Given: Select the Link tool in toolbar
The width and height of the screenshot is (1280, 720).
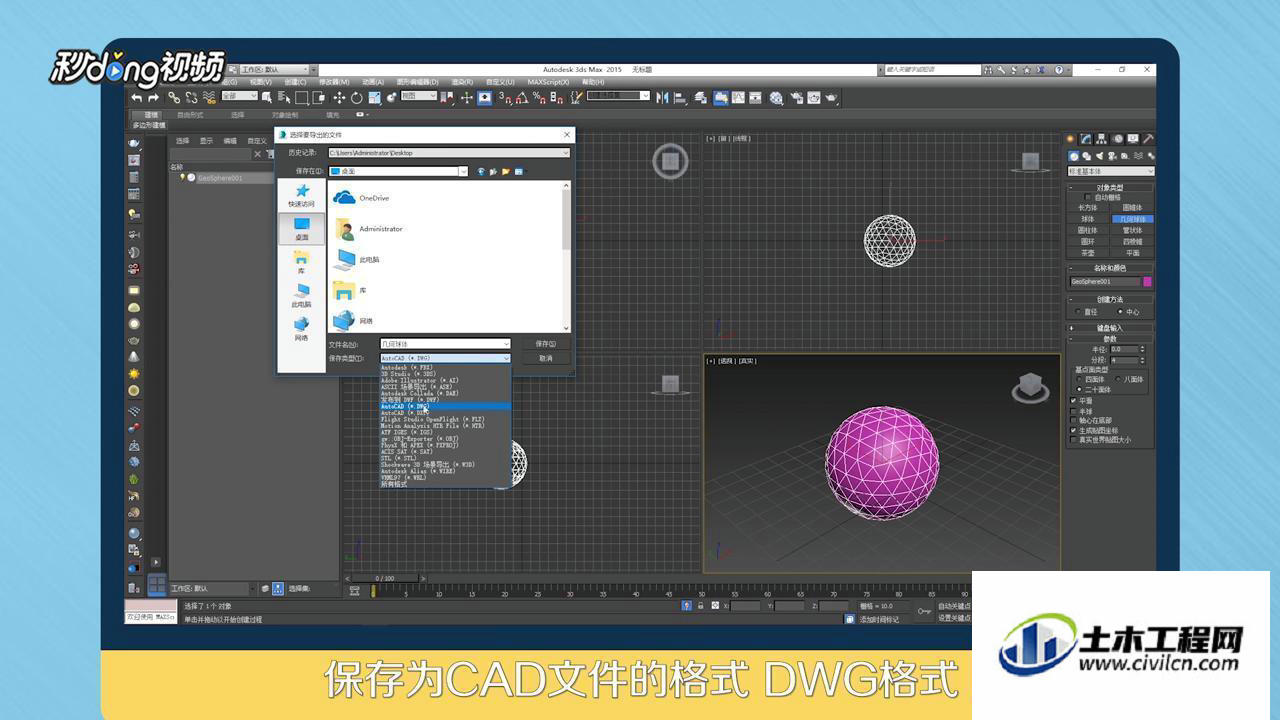Looking at the screenshot, I should tap(174, 97).
